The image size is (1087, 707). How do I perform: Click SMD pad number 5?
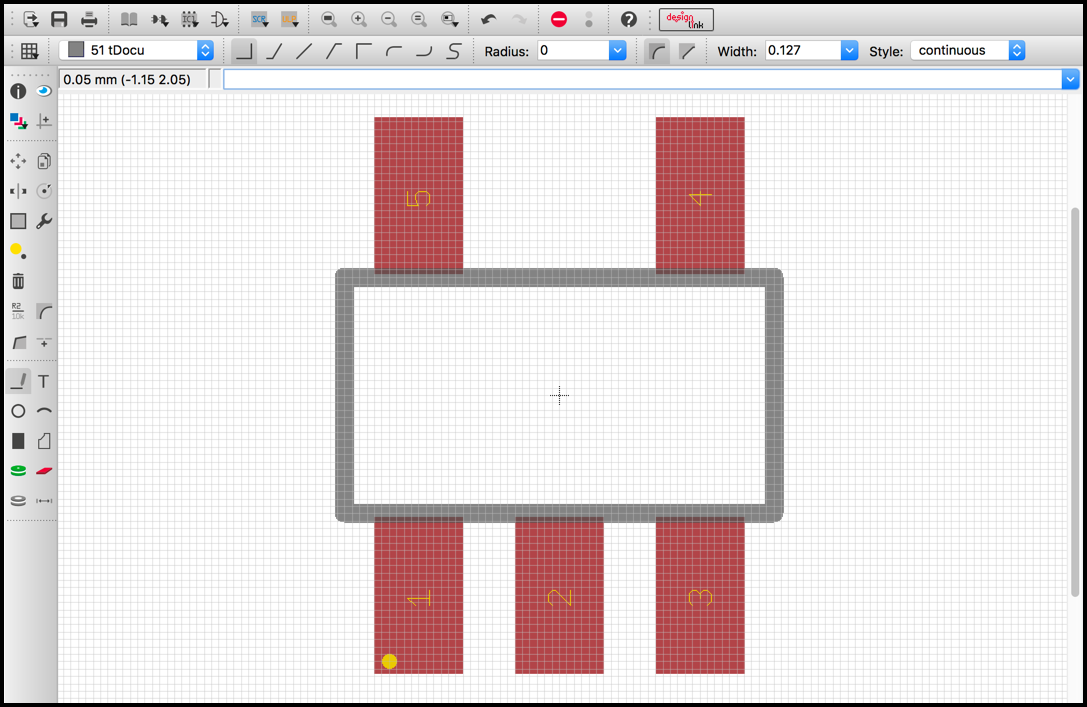pyautogui.click(x=419, y=194)
